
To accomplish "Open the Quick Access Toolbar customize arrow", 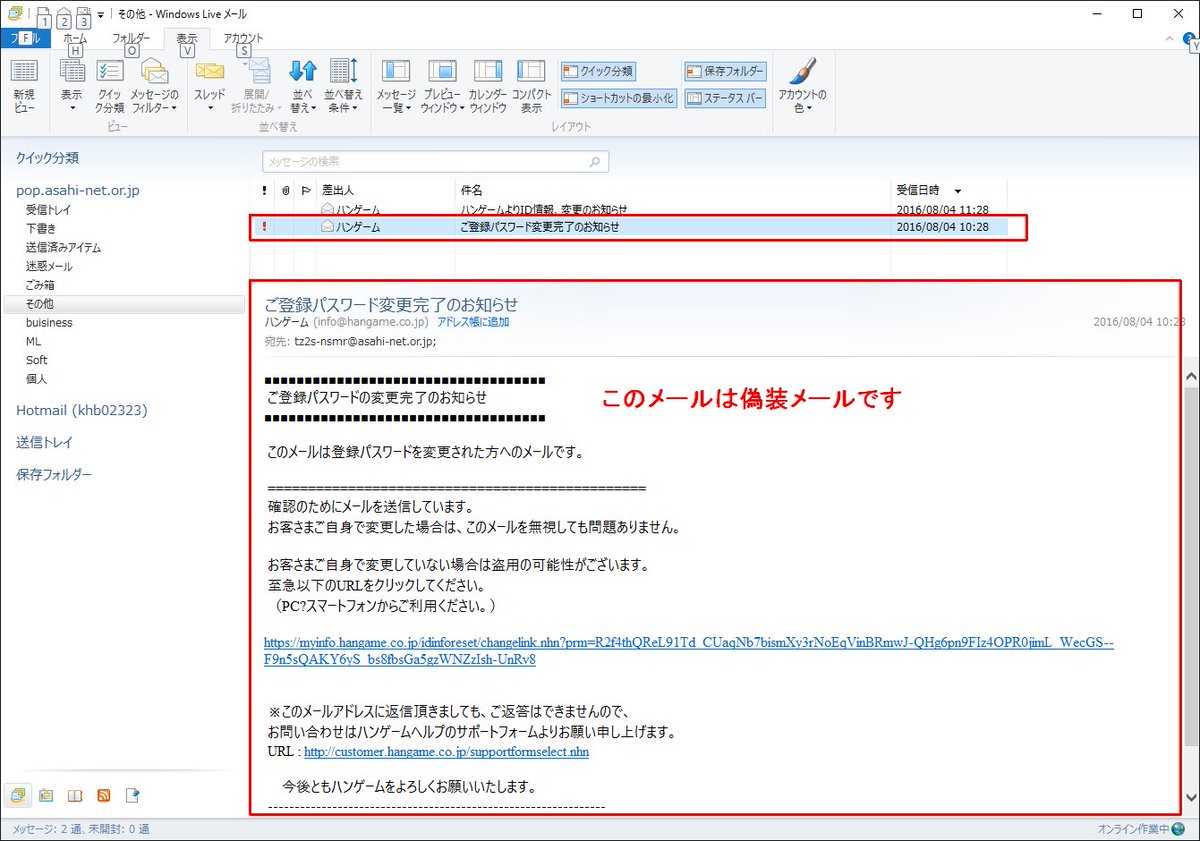I will pos(101,14).
